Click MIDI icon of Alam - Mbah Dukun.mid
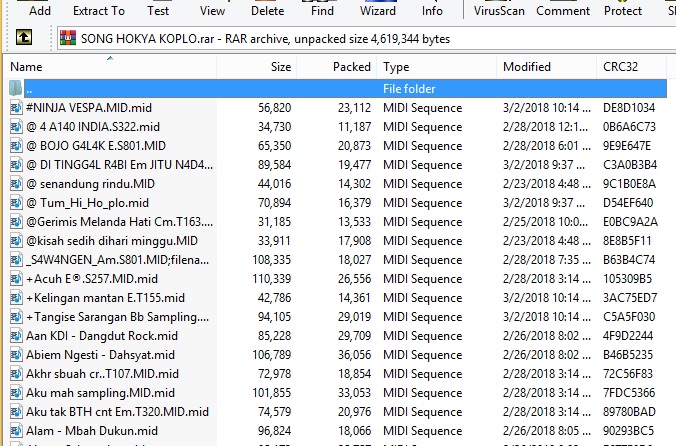This screenshot has width=676, height=446. coord(16,430)
